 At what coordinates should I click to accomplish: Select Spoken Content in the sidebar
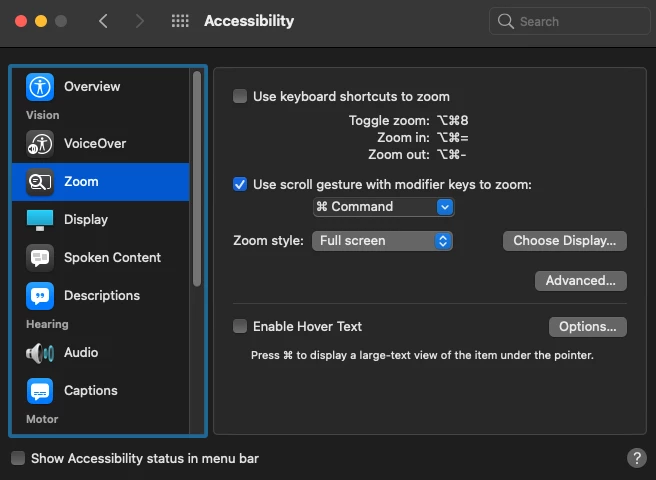pos(100,258)
